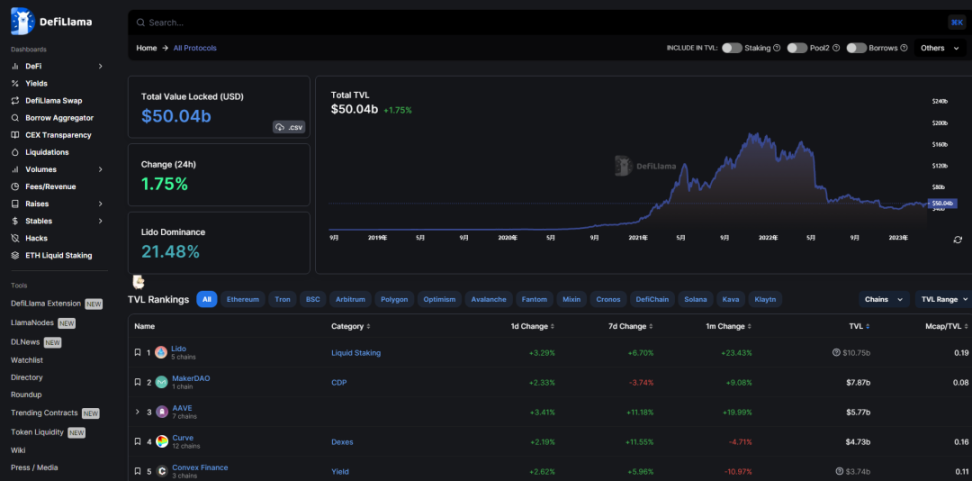This screenshot has width=972, height=481.
Task: Select the All chains tab
Action: 206,299
